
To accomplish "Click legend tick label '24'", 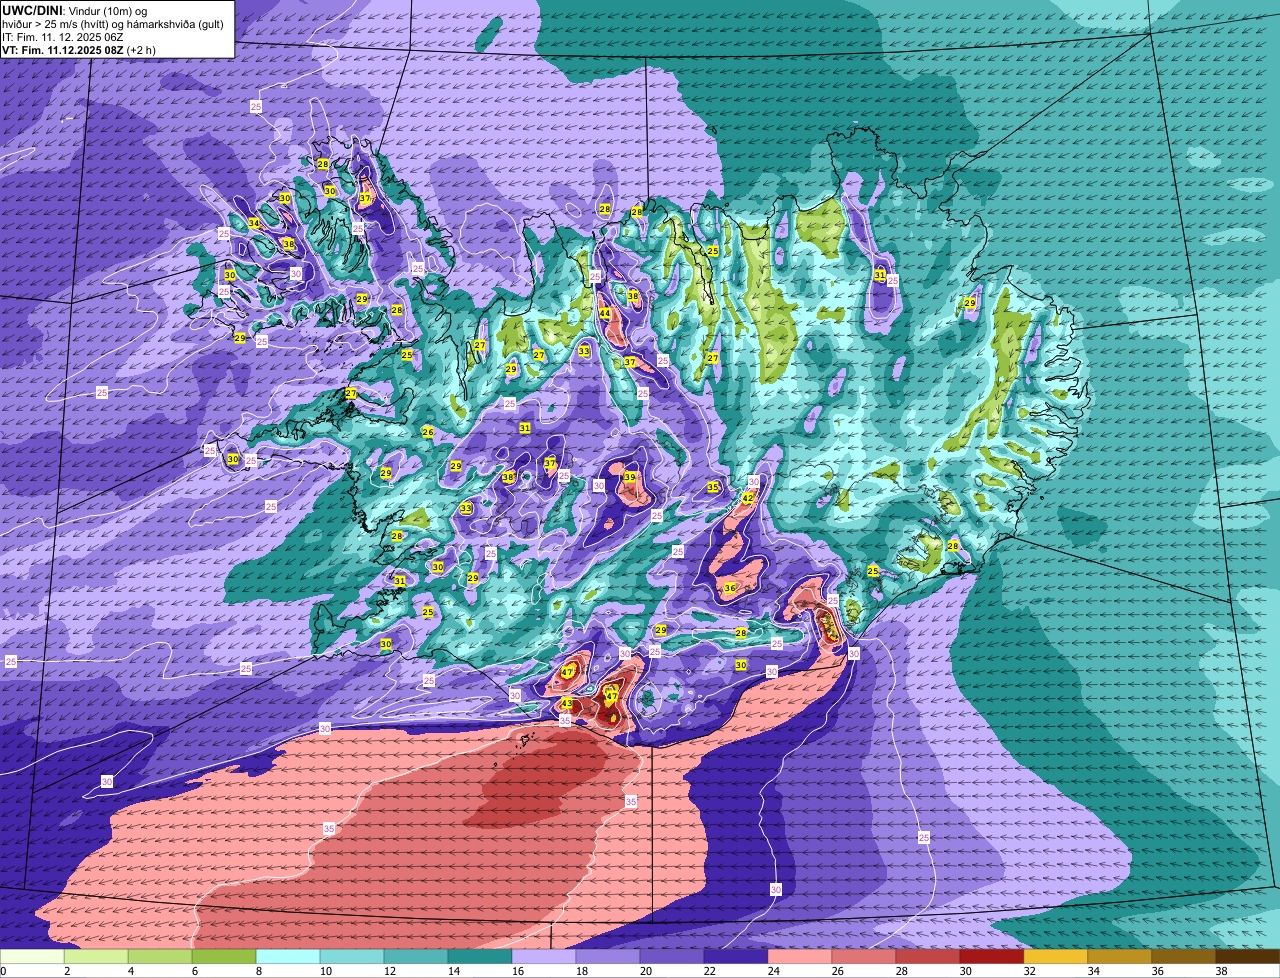I will [774, 971].
